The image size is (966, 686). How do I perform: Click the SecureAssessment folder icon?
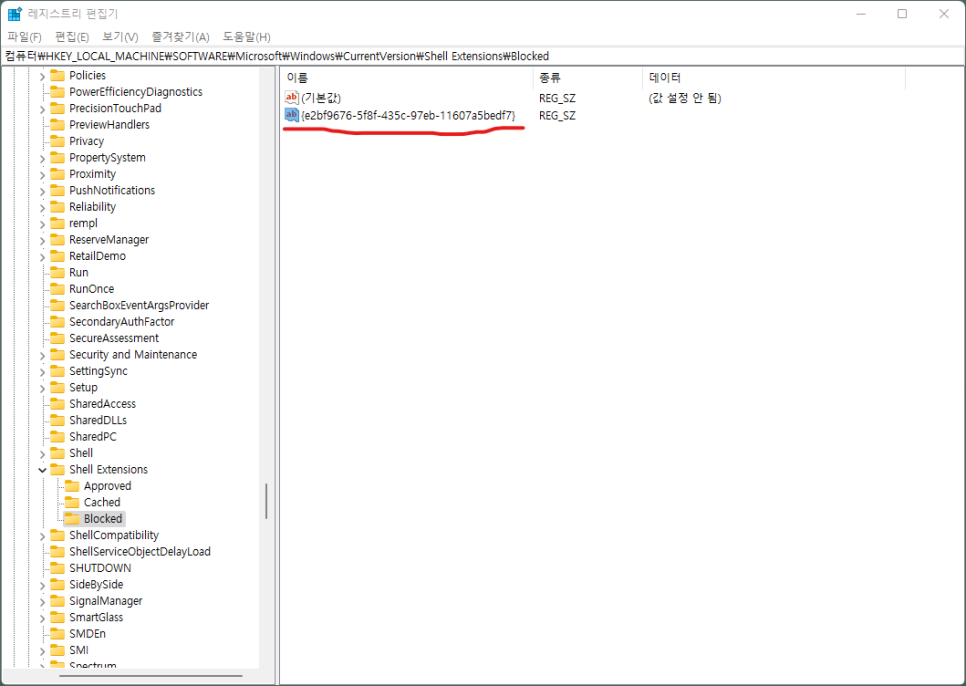(x=57, y=338)
